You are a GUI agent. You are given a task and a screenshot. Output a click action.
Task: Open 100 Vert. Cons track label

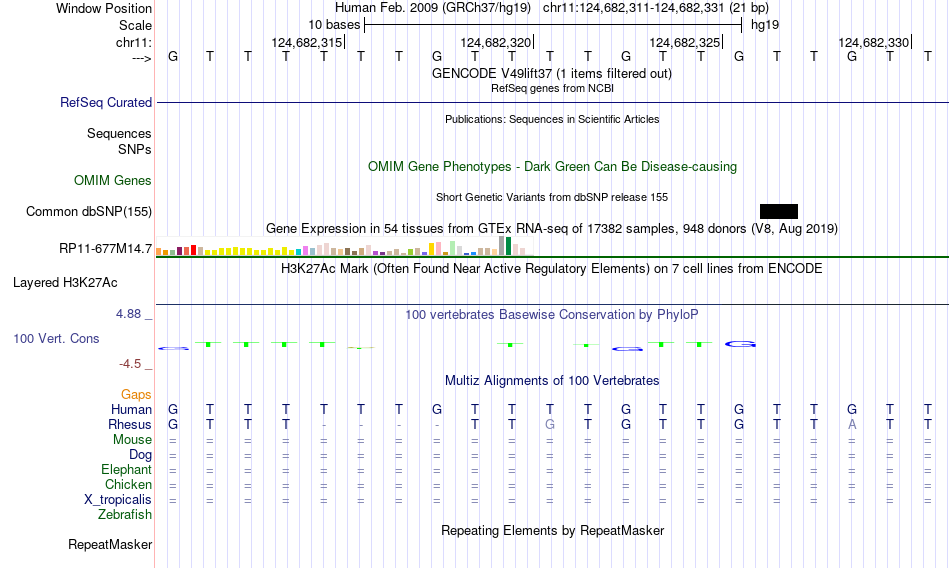[x=56, y=338]
